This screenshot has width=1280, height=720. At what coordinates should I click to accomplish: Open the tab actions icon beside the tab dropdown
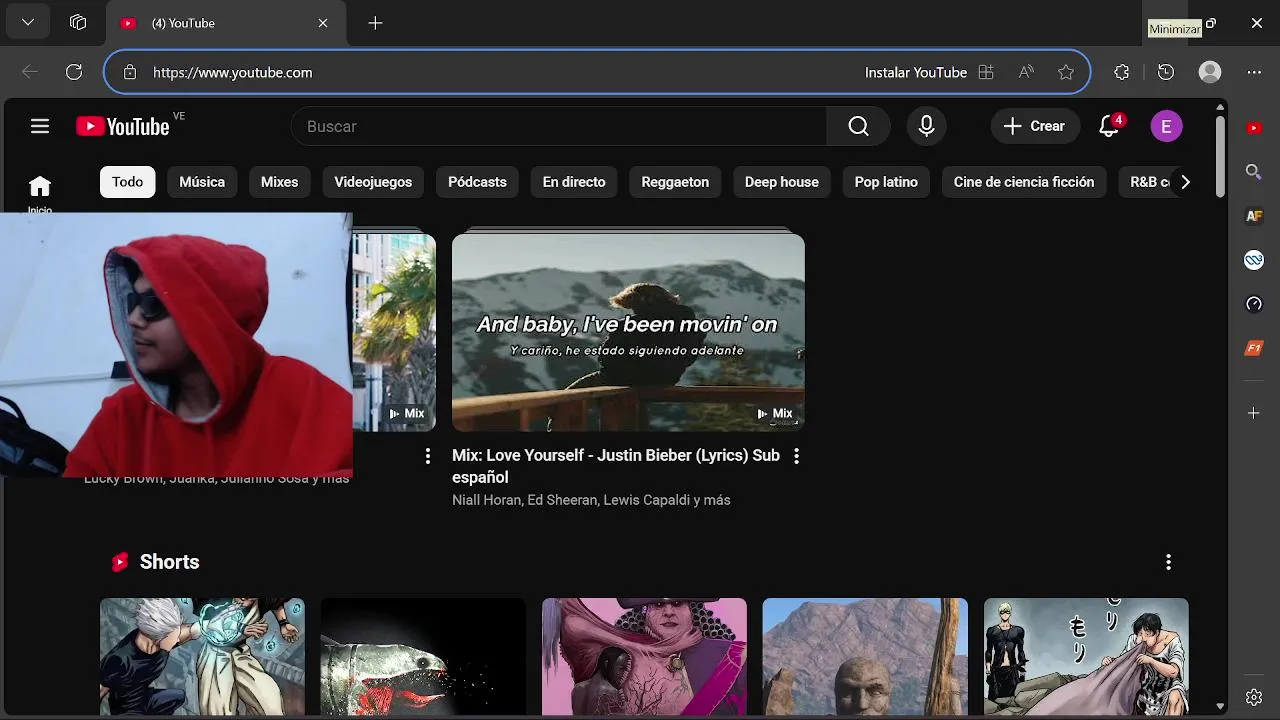78,23
